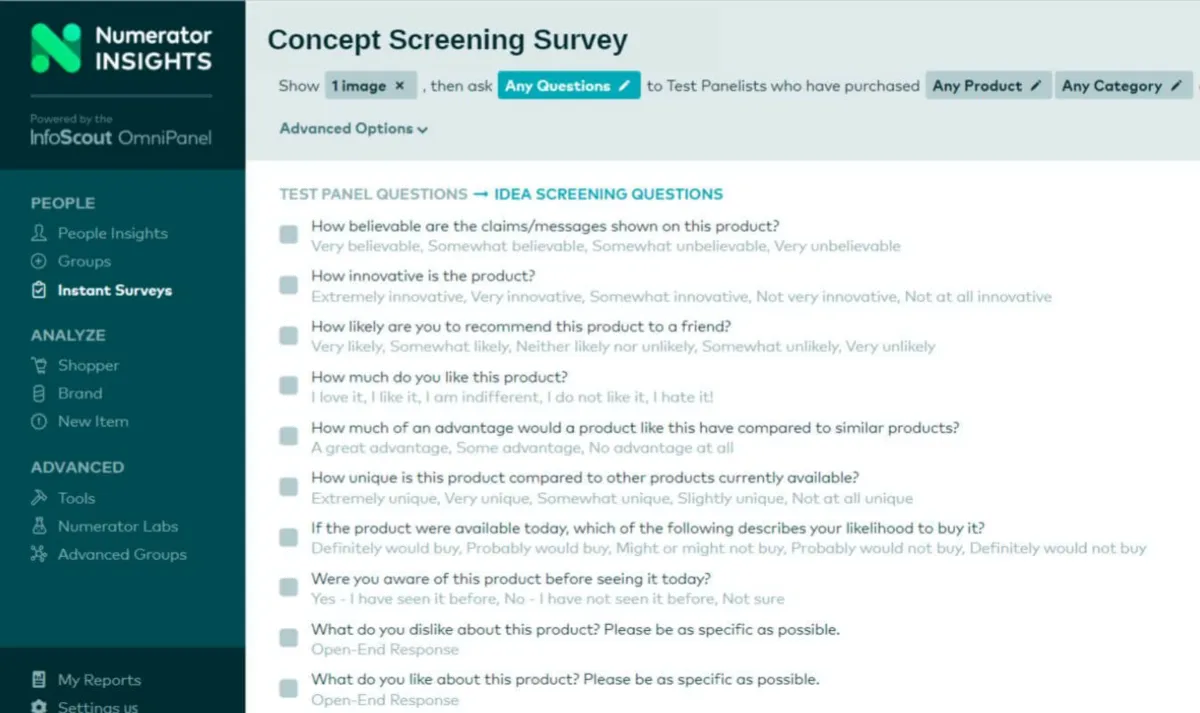
Task: Click the People Insights sidebar icon
Action: [39, 233]
